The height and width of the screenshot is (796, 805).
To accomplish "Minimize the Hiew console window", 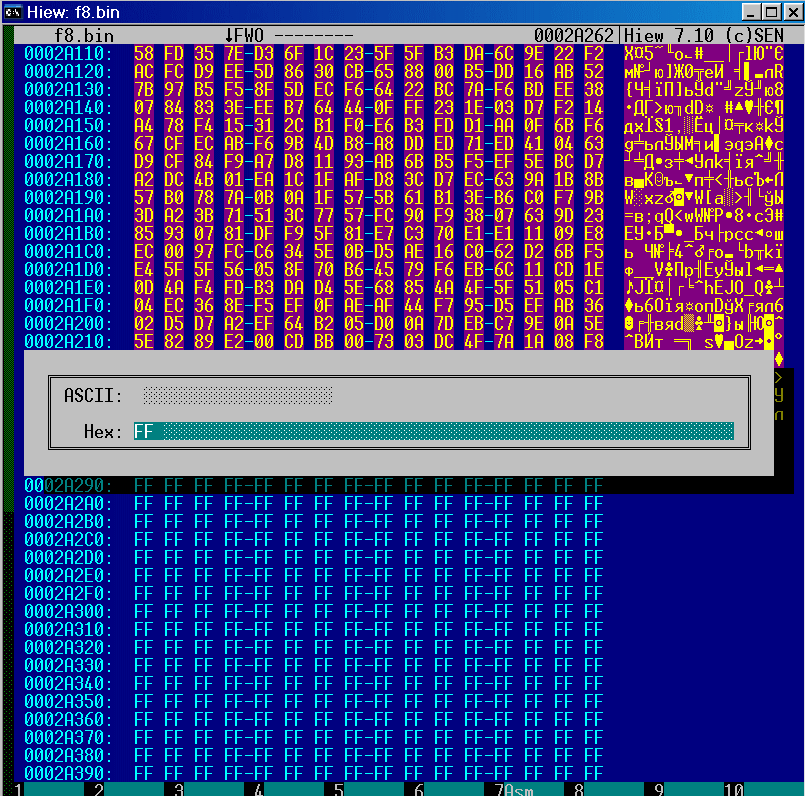I will point(750,12).
